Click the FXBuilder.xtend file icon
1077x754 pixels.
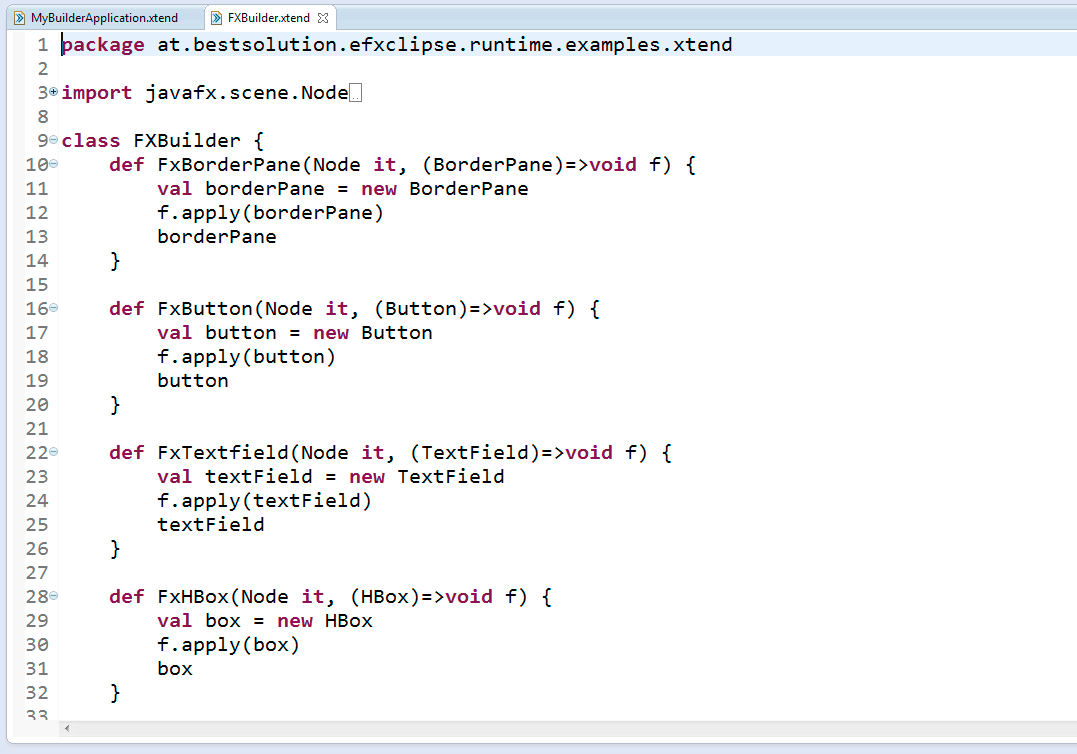point(216,18)
